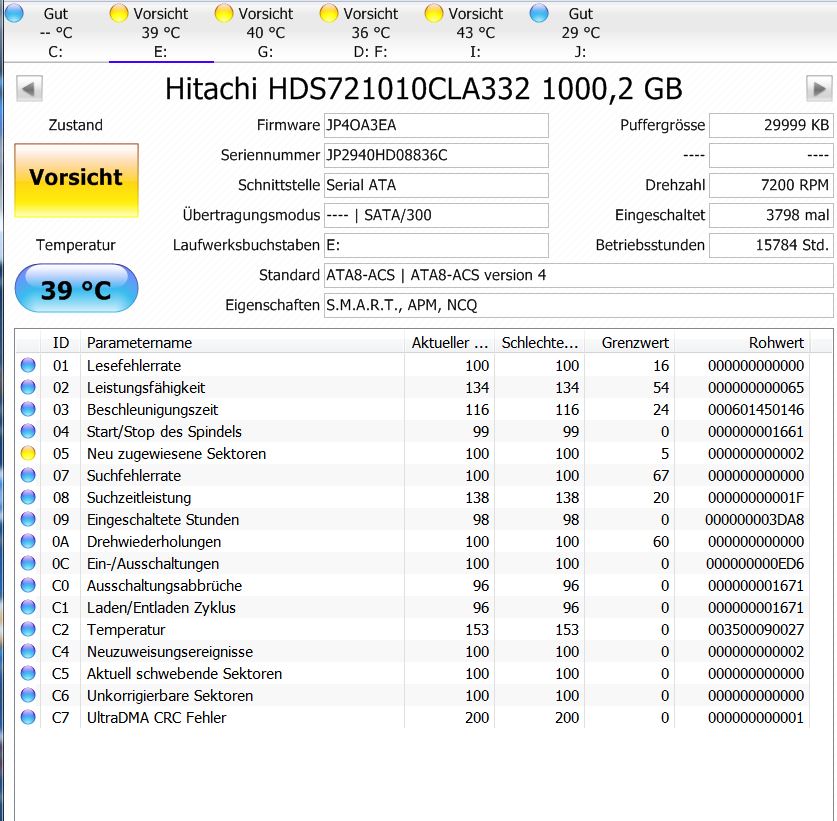Sort by Grenzwert column header
Viewport: 837px width, 821px height.
630,342
